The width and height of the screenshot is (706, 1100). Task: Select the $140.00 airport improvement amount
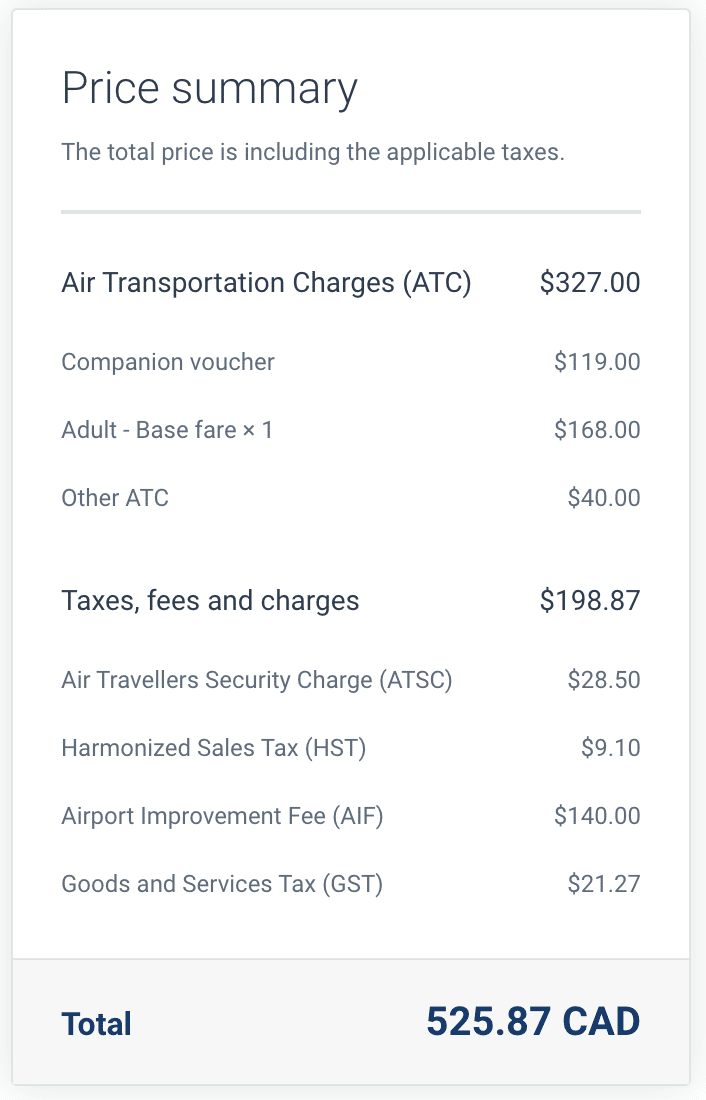coord(597,816)
